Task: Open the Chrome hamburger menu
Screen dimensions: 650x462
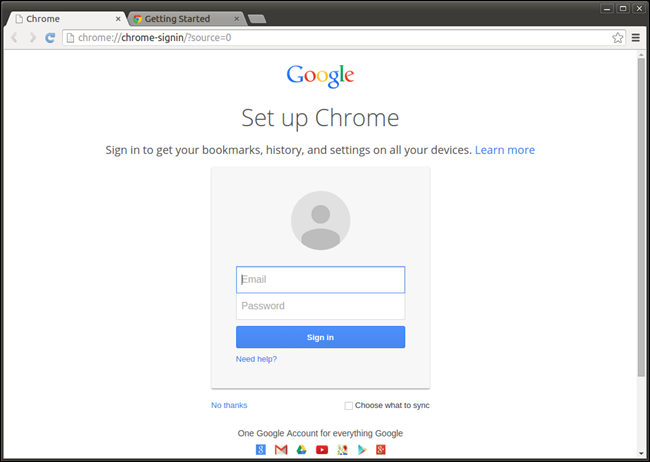Action: coord(635,38)
